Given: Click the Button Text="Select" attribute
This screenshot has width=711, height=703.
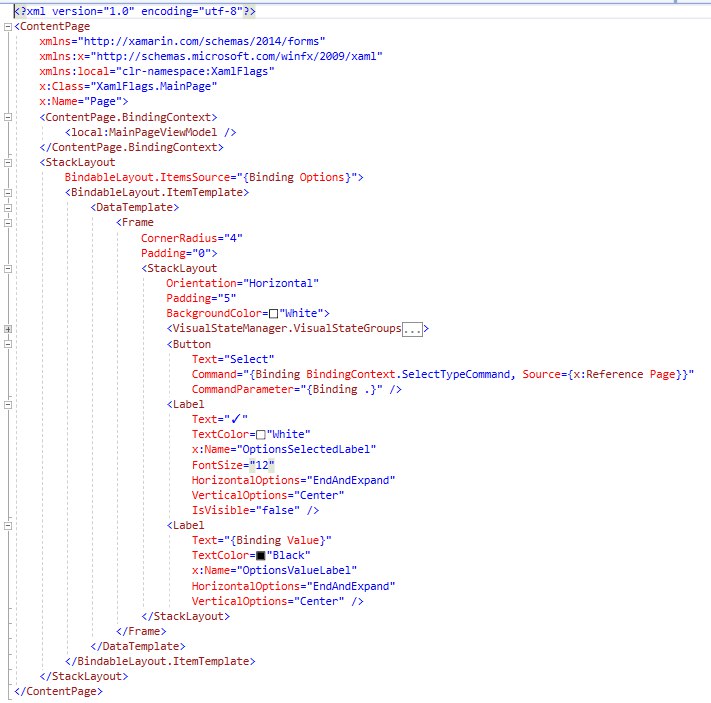Looking at the screenshot, I should pos(233,359).
